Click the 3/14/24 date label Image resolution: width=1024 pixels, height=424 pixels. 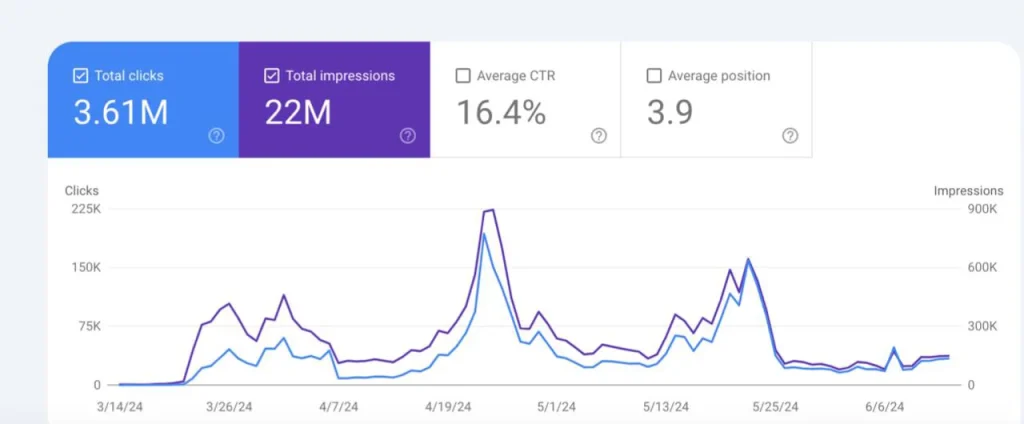tap(119, 407)
